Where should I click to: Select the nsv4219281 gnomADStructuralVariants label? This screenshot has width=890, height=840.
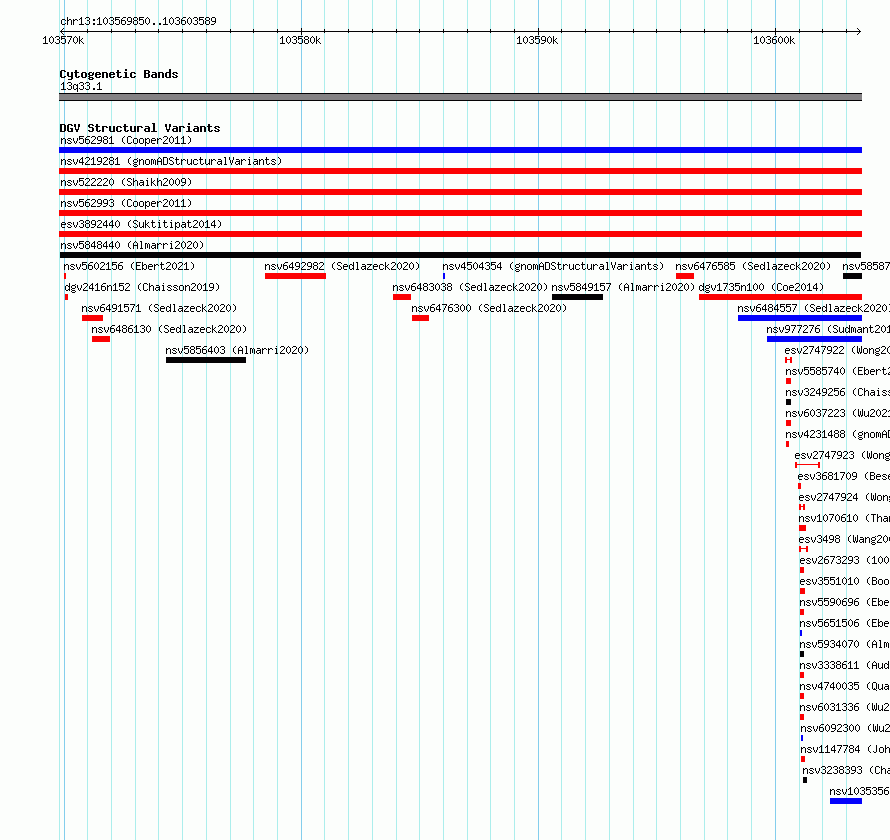pyautogui.click(x=171, y=161)
